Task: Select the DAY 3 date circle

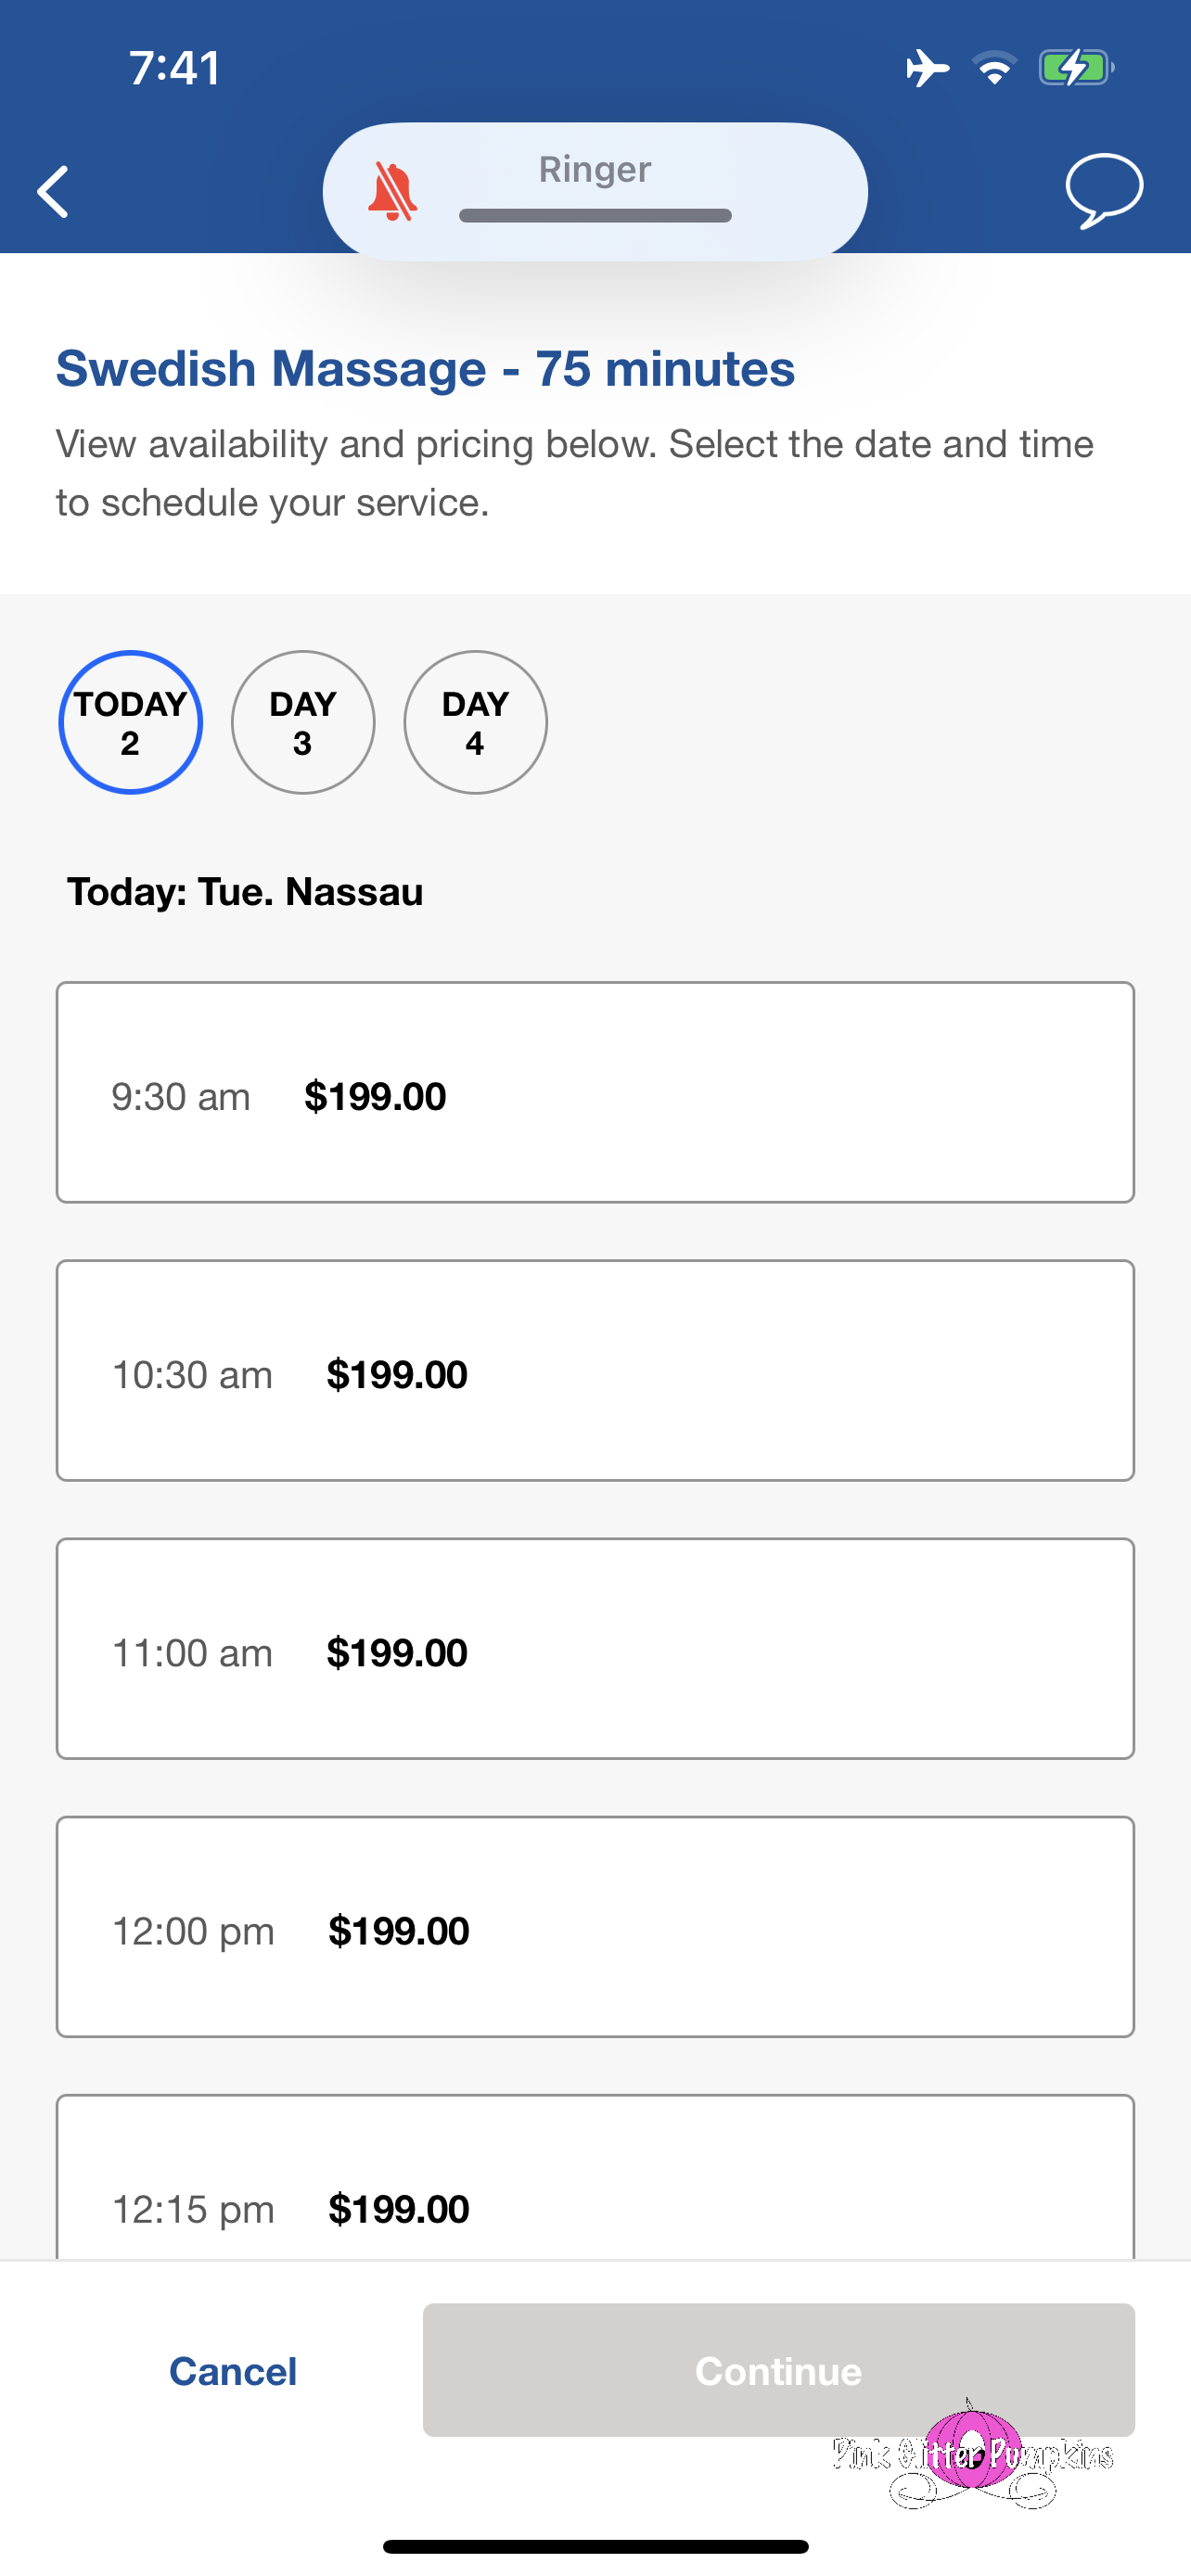Action: [303, 723]
